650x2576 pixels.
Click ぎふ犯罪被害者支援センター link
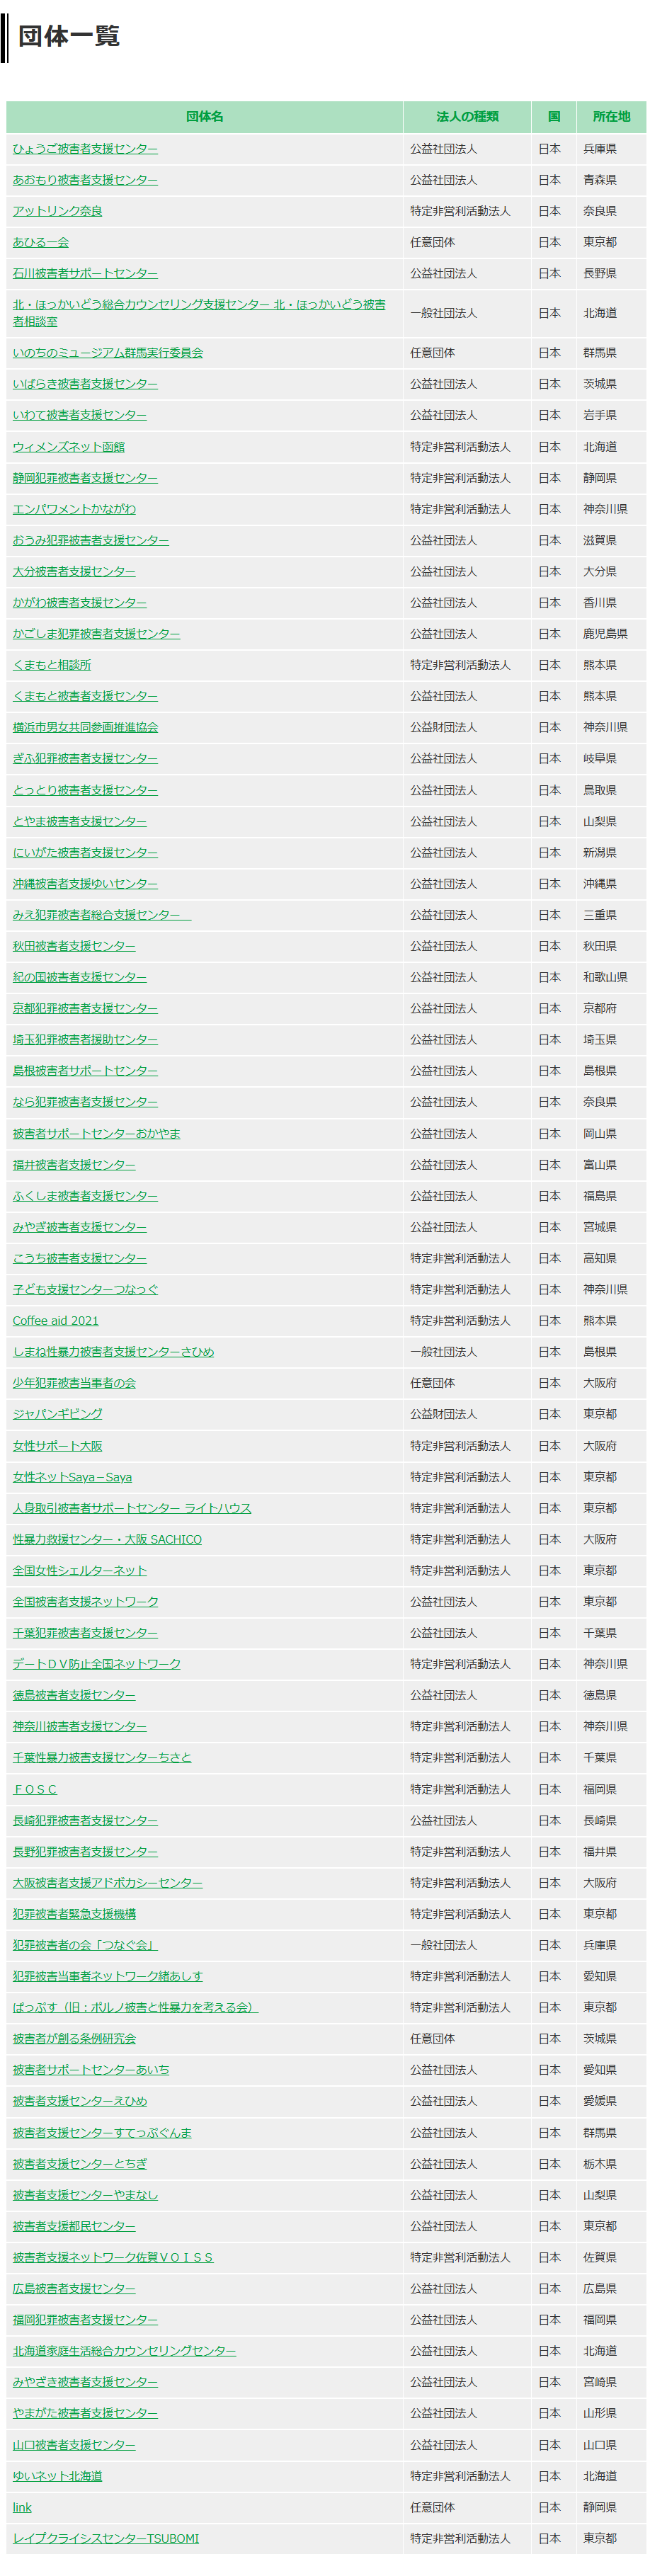coord(85,758)
